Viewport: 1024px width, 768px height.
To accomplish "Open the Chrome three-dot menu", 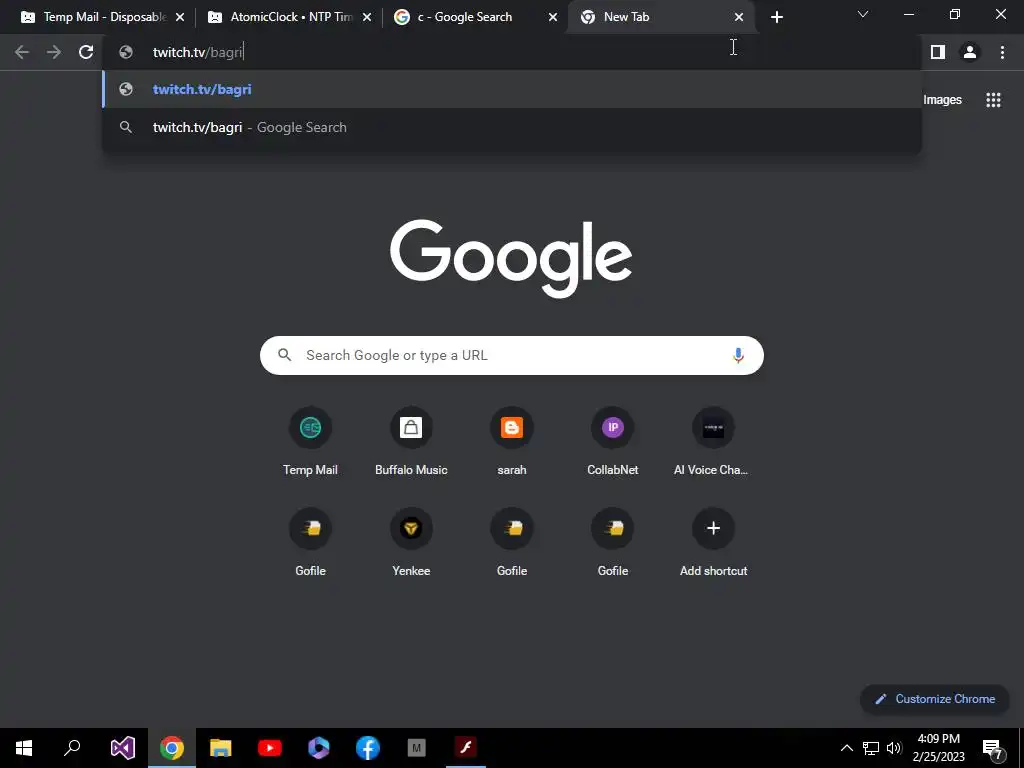I will [1002, 52].
